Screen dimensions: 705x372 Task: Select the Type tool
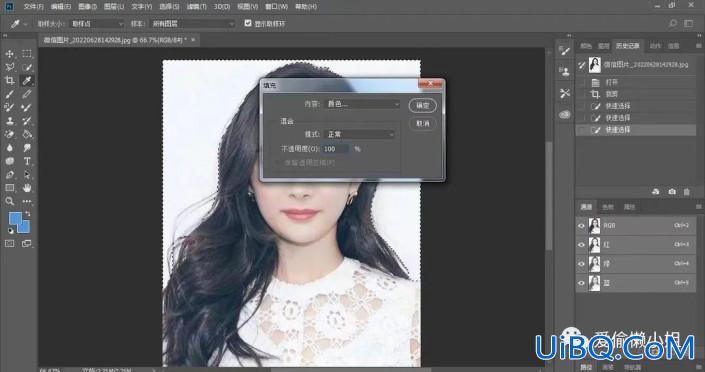pos(27,161)
